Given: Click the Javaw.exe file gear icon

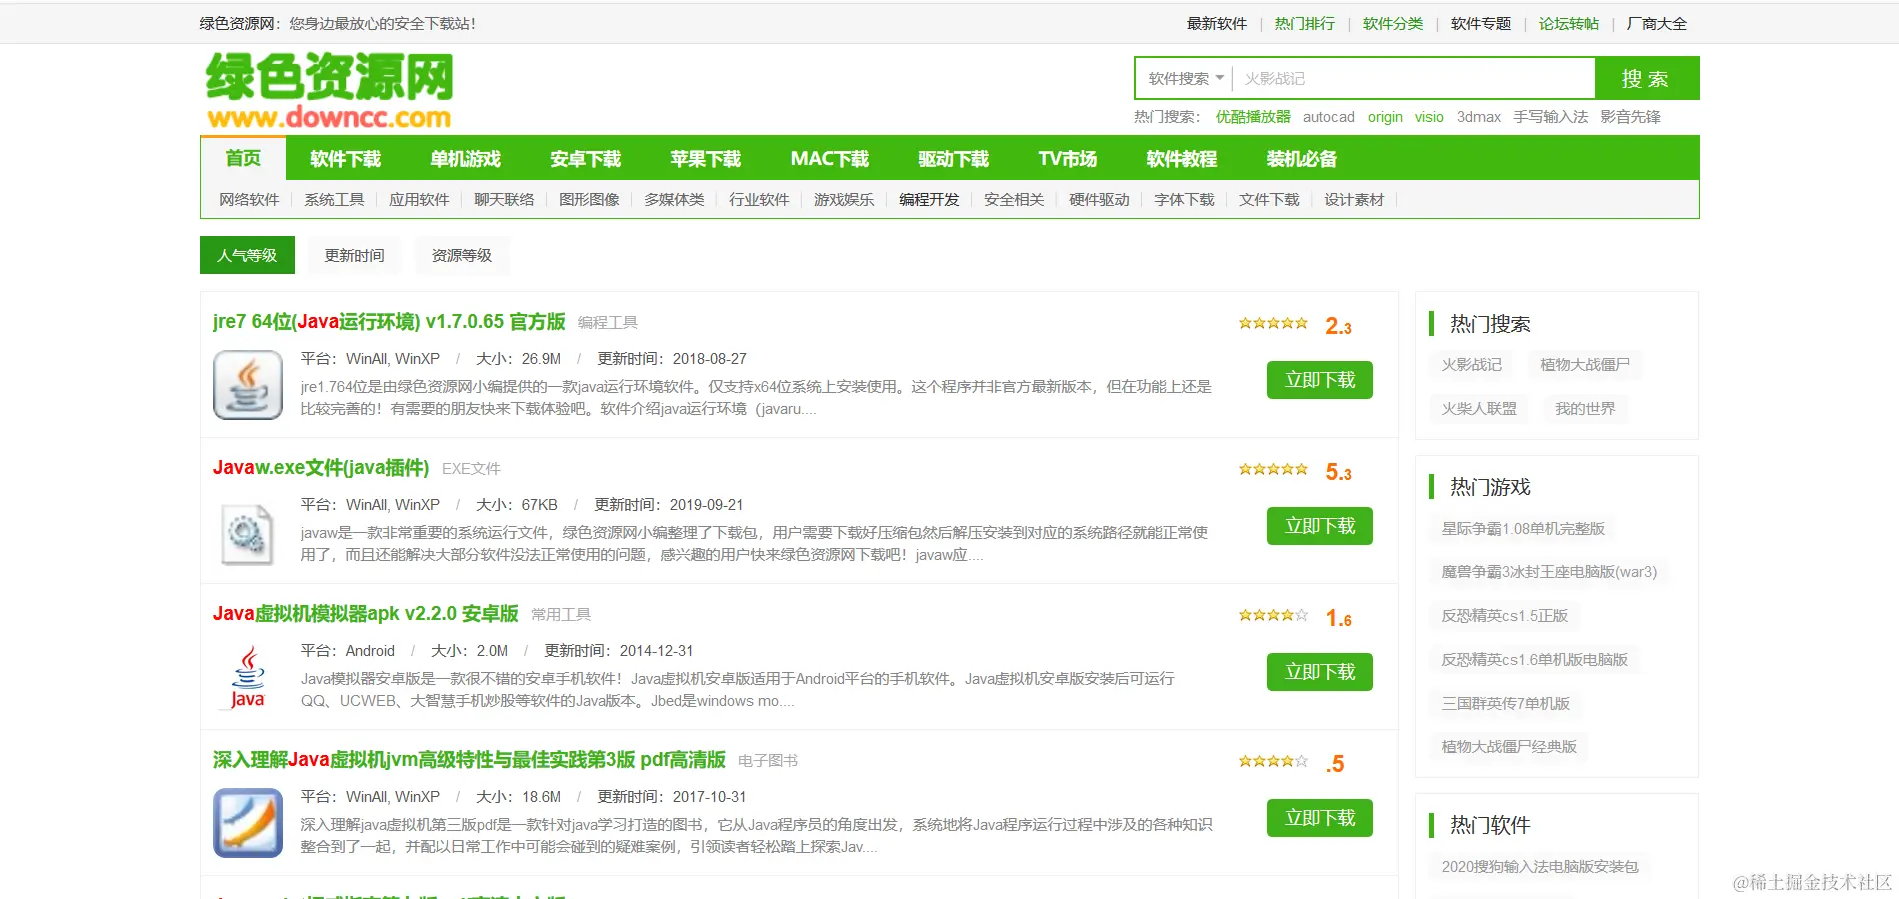Looking at the screenshot, I should click(x=248, y=534).
